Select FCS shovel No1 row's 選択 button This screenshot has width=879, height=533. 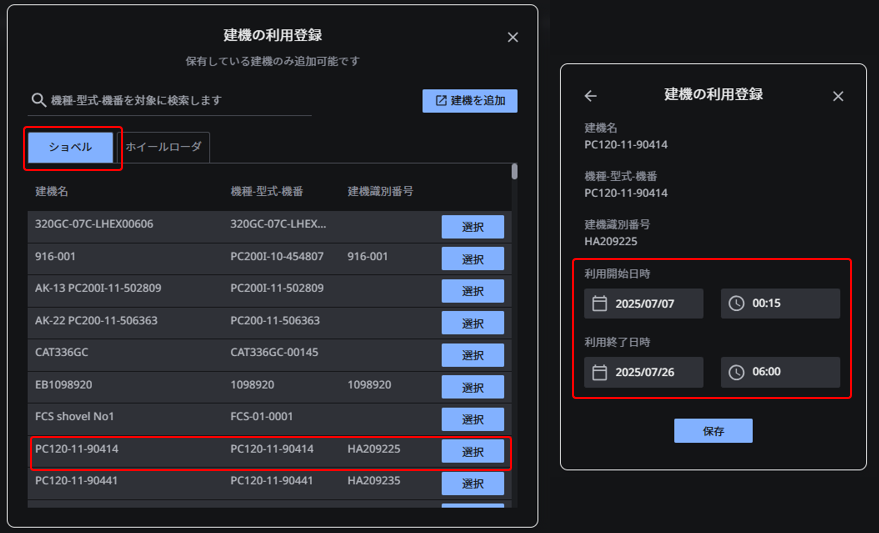pos(473,419)
